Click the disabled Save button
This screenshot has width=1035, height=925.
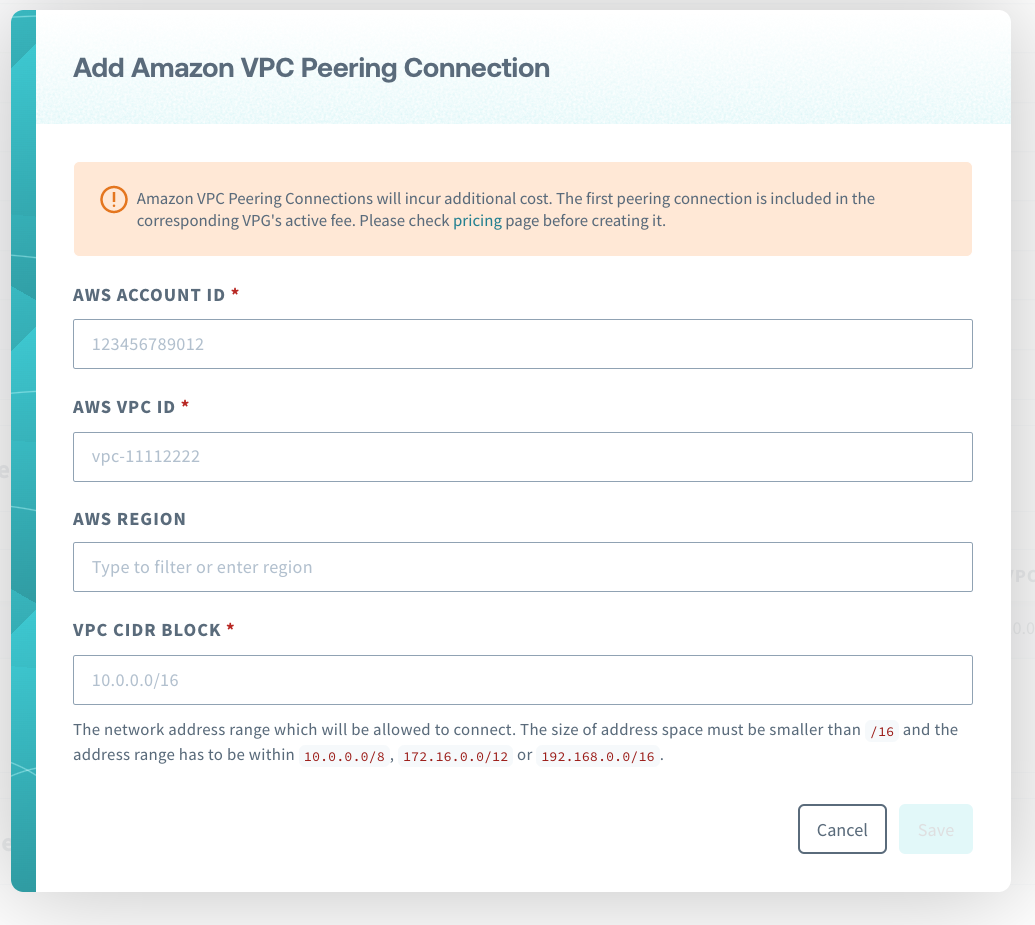click(935, 830)
